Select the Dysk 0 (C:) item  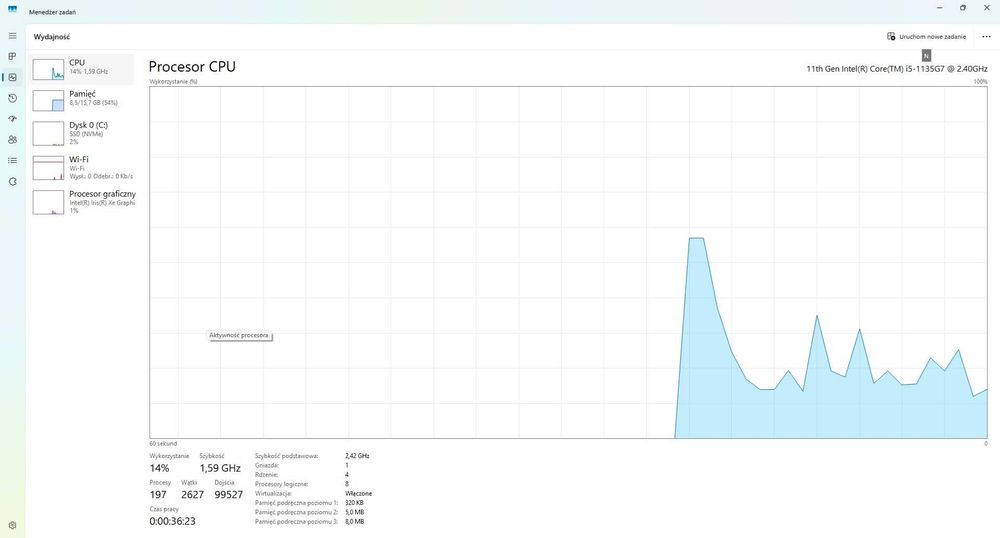(82, 133)
